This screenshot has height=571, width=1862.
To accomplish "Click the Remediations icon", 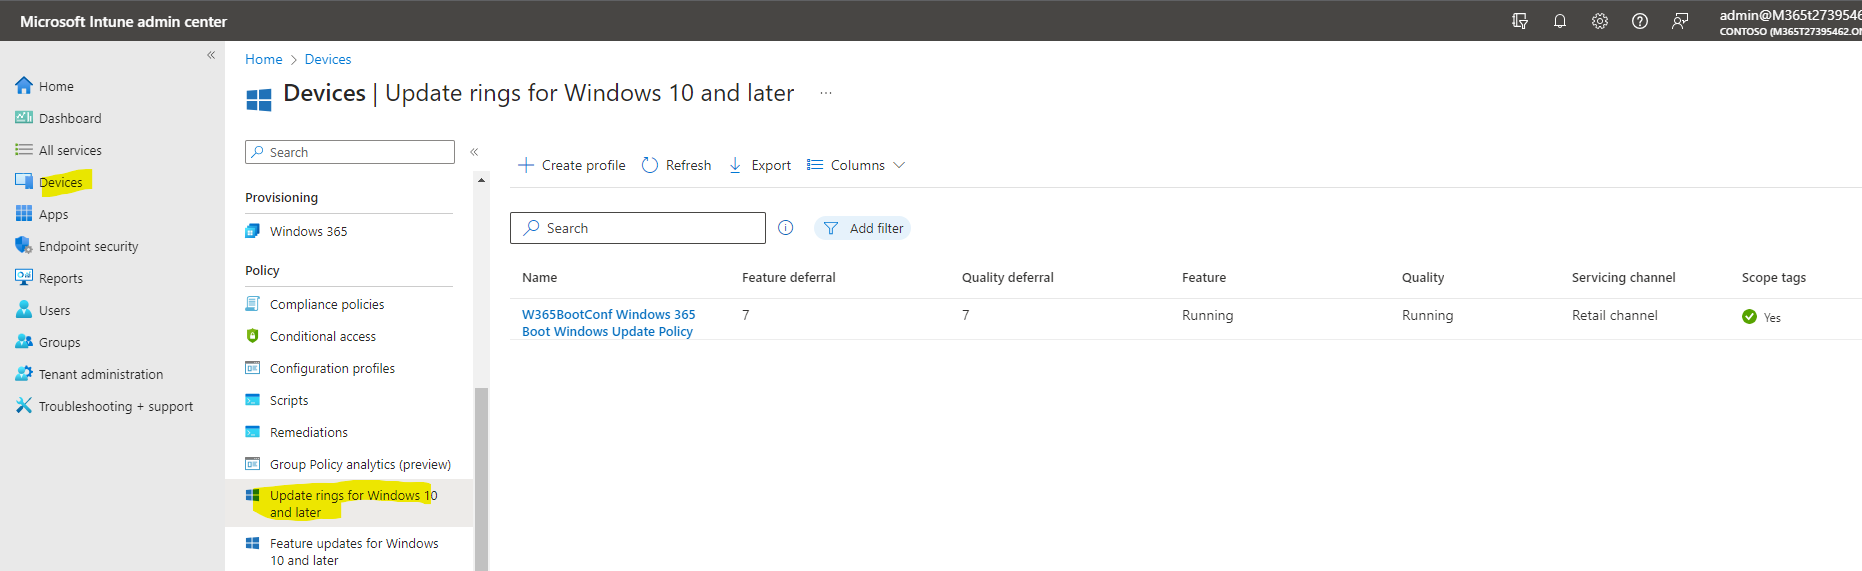I will 253,432.
